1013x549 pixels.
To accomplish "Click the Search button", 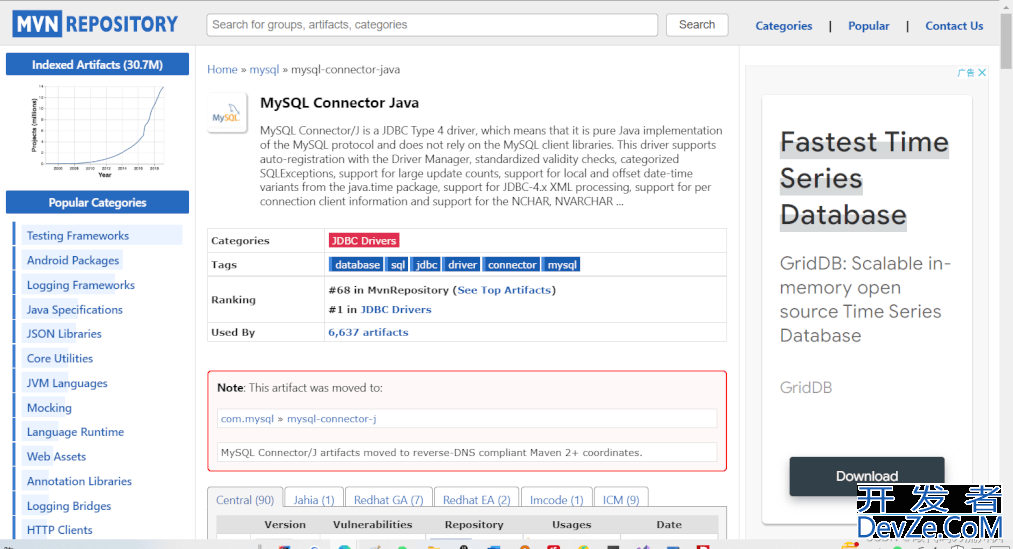I will (x=696, y=25).
